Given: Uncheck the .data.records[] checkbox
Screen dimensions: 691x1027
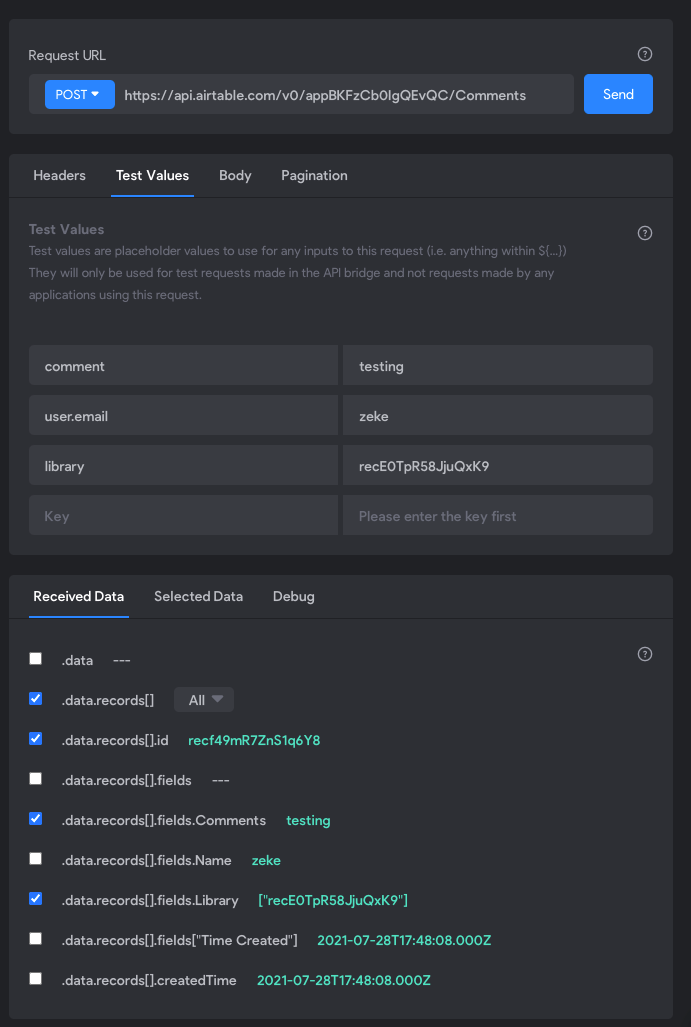Looking at the screenshot, I should [x=35, y=699].
